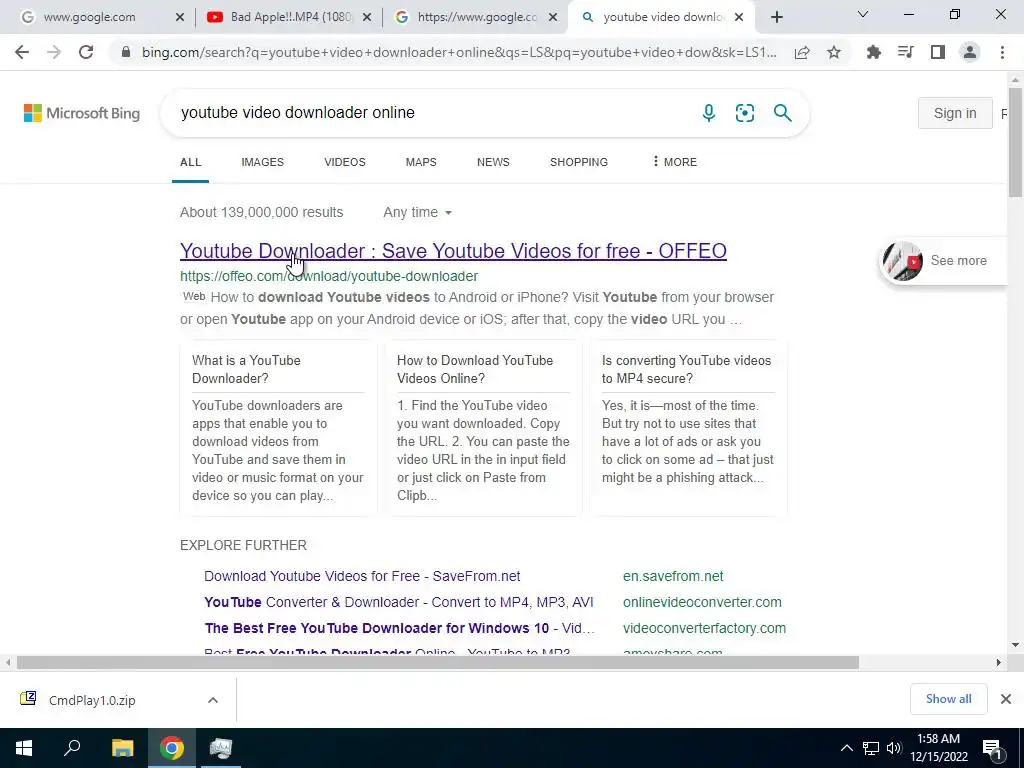Open the OFFEO Youtube Downloader result

point(453,251)
